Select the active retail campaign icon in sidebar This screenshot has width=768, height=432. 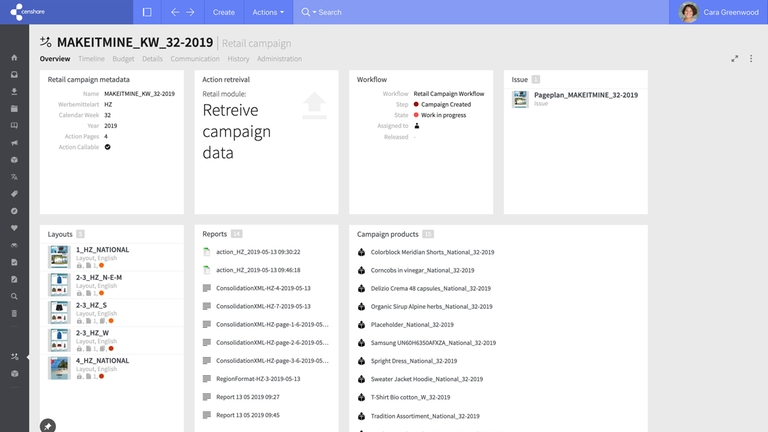click(14, 357)
